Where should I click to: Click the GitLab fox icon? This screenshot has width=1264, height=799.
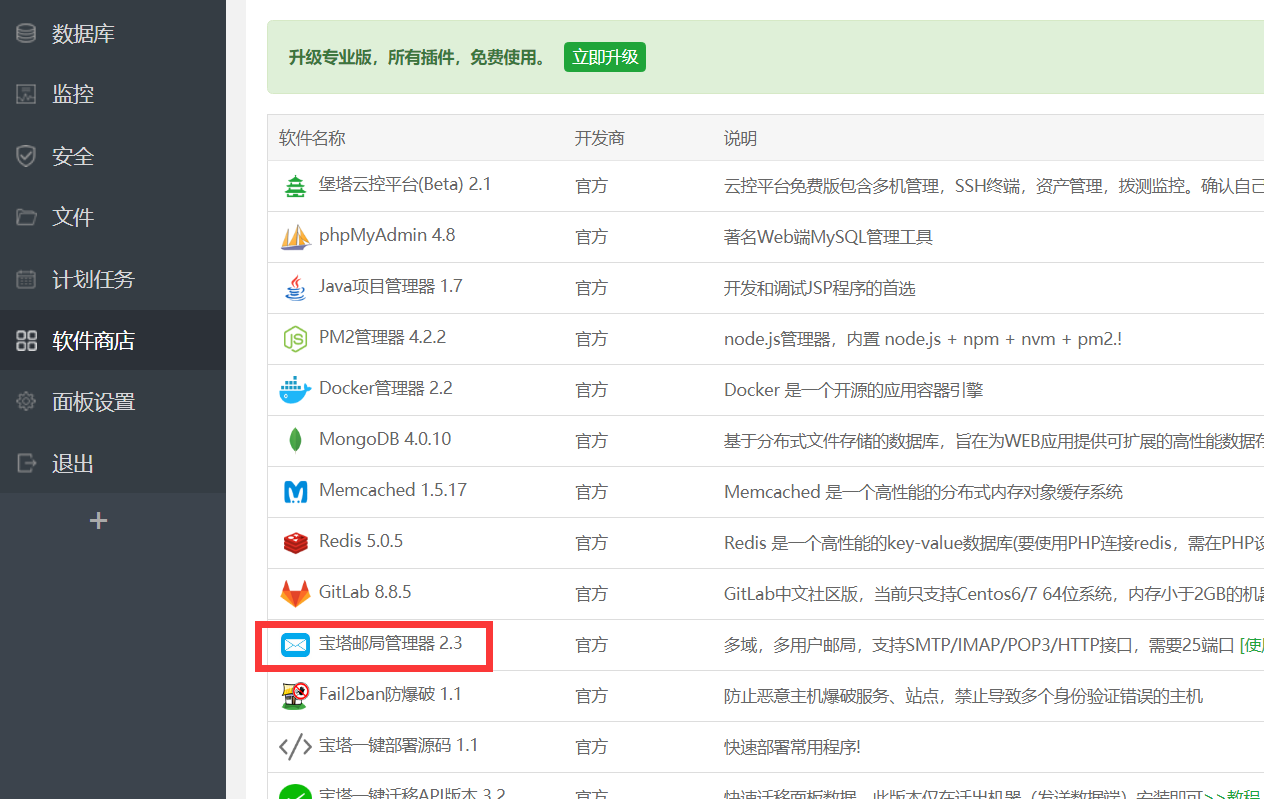(295, 594)
